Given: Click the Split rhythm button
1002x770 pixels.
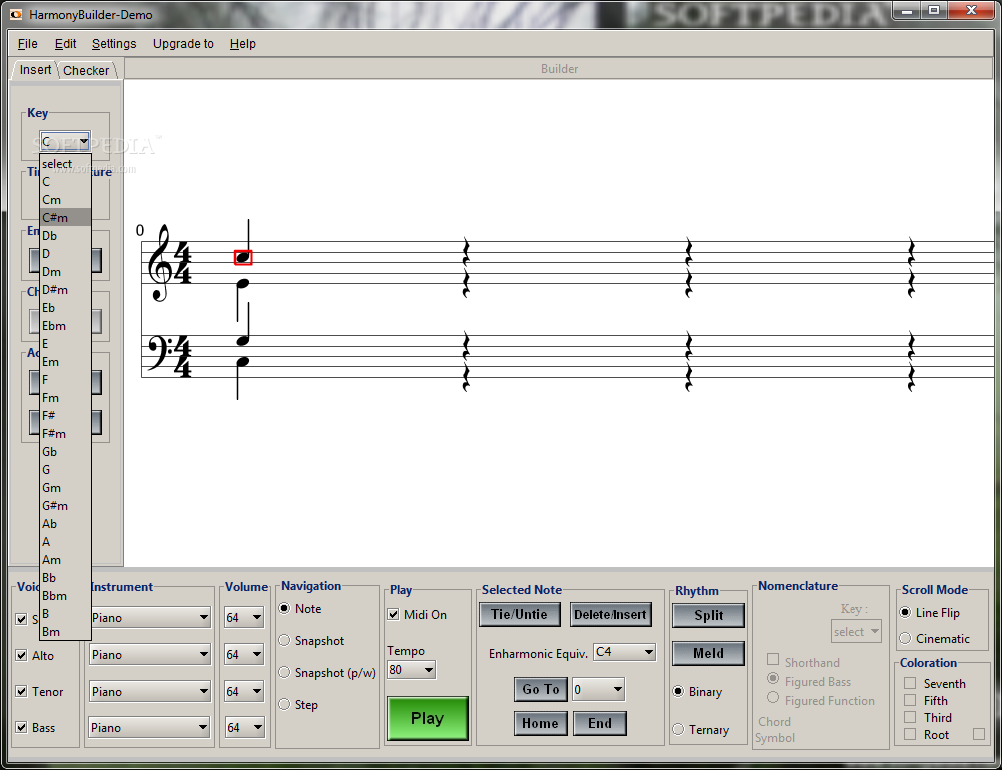Looking at the screenshot, I should 709,615.
